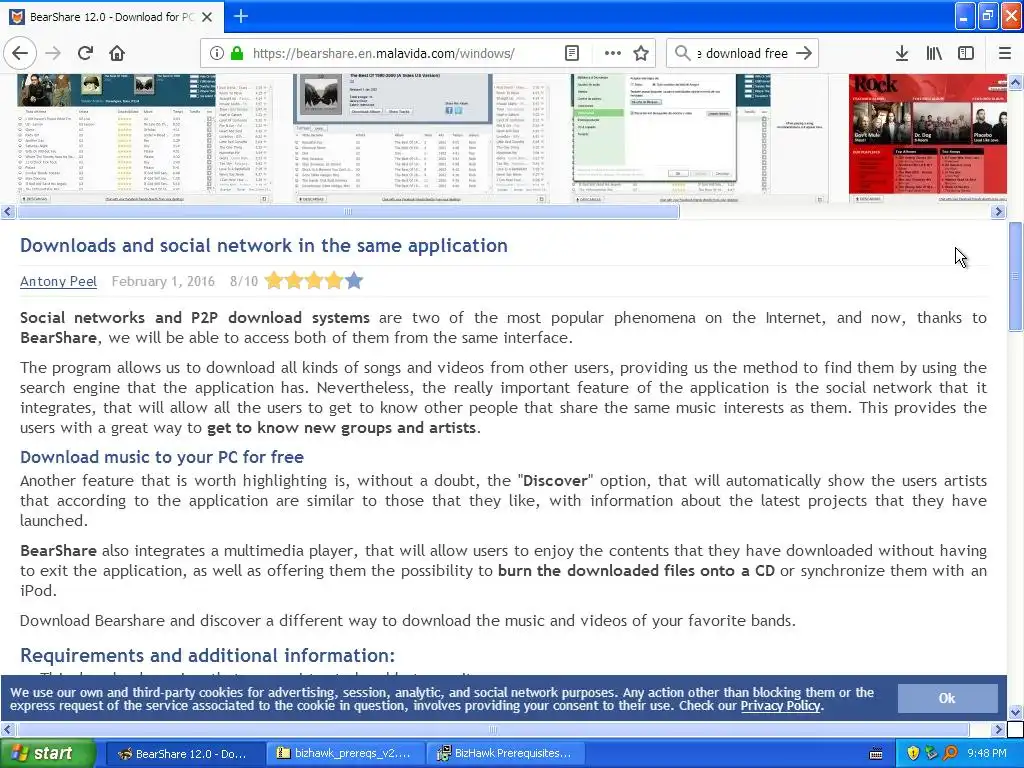Screen dimensions: 1024x768
Task: Click heading Downloads and social network
Action: tap(264, 246)
